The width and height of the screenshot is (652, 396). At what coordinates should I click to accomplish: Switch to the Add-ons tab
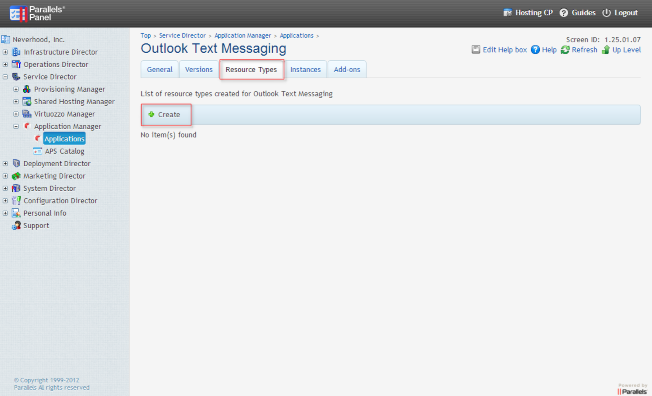[347, 69]
